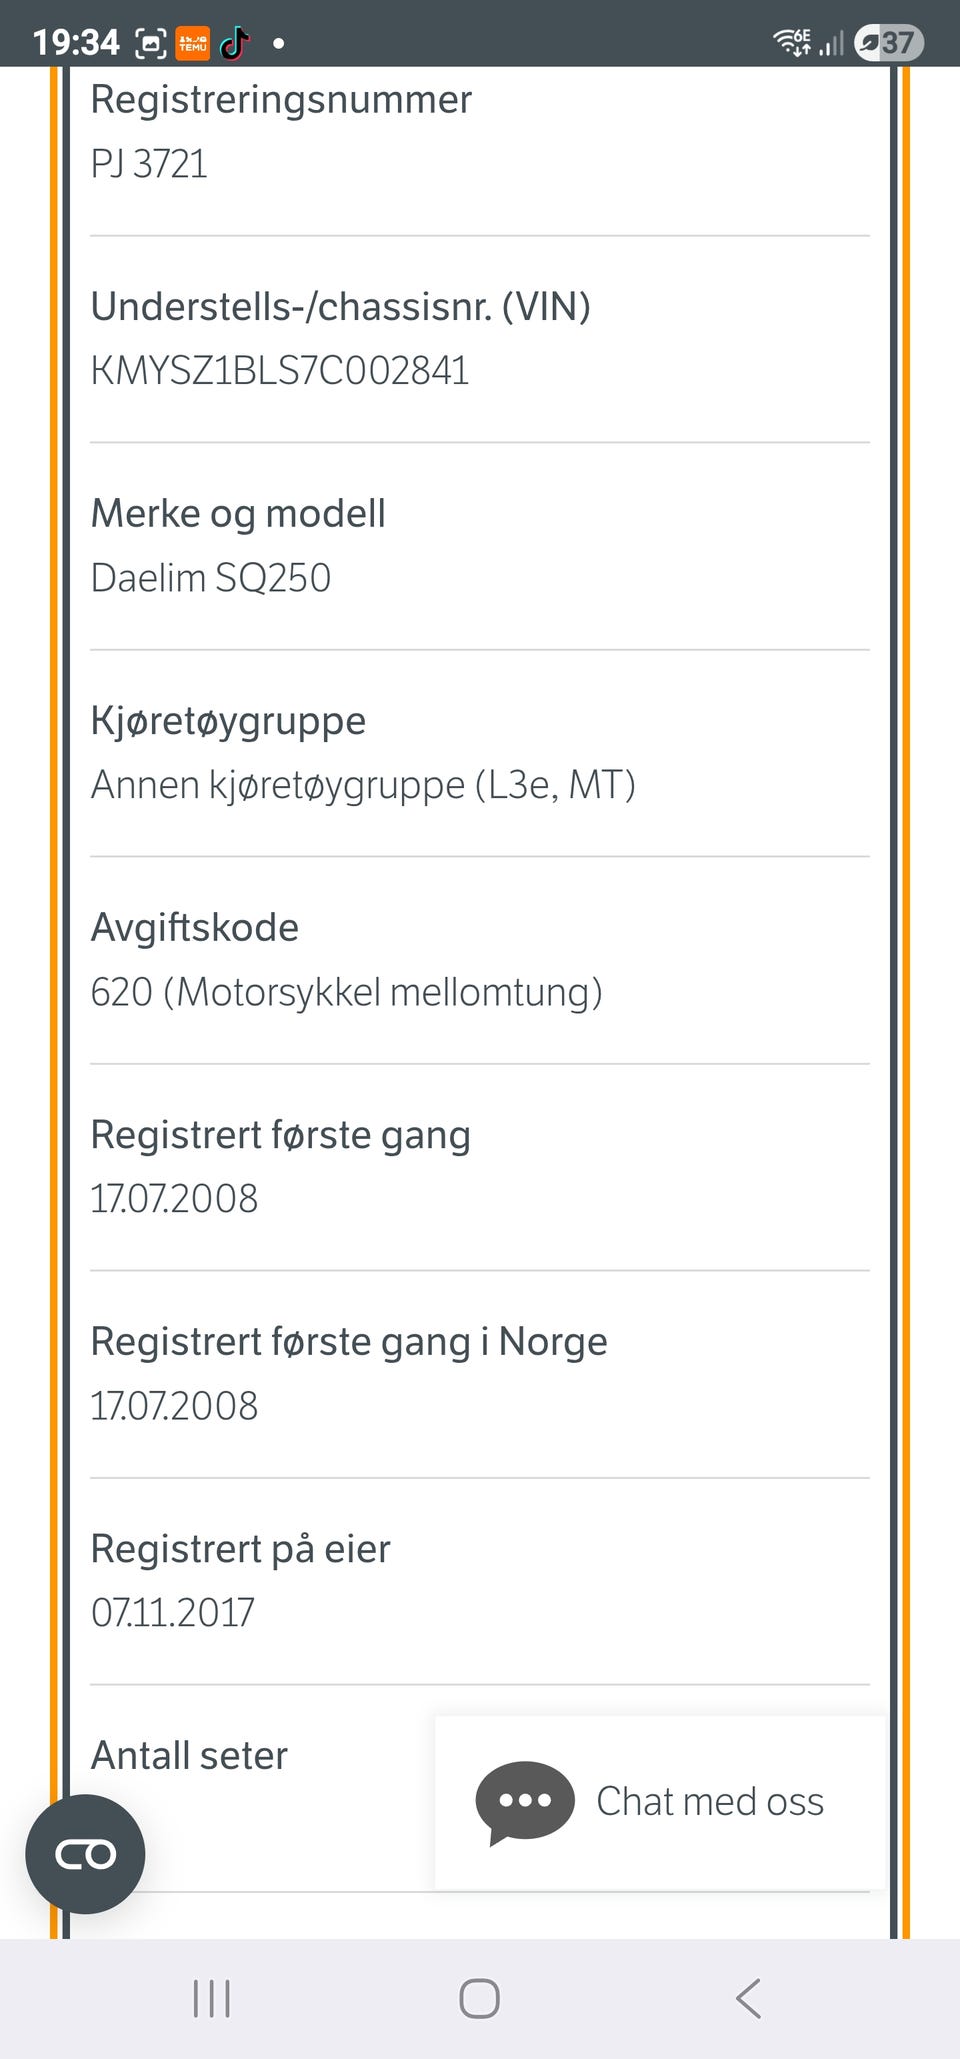
Task: Tap the Avgiftskode 620 value
Action: point(347,992)
